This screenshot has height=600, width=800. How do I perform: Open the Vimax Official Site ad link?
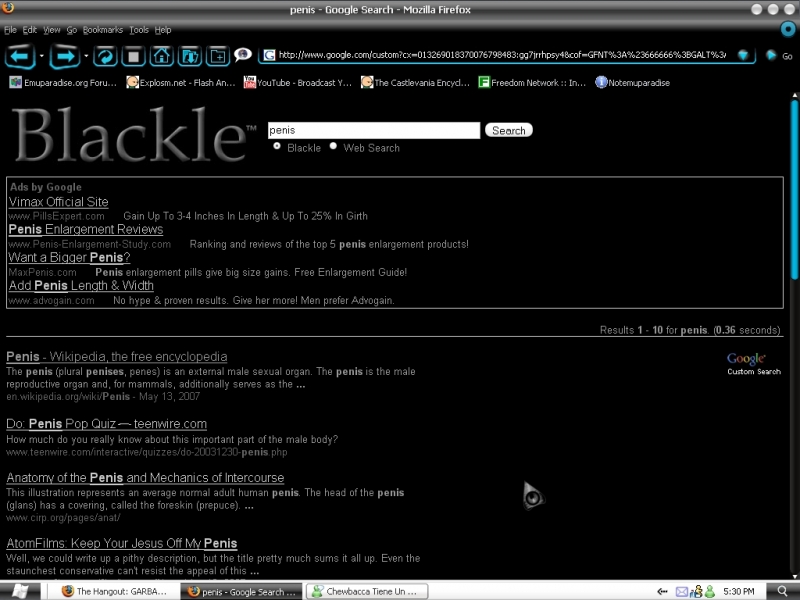coord(58,202)
